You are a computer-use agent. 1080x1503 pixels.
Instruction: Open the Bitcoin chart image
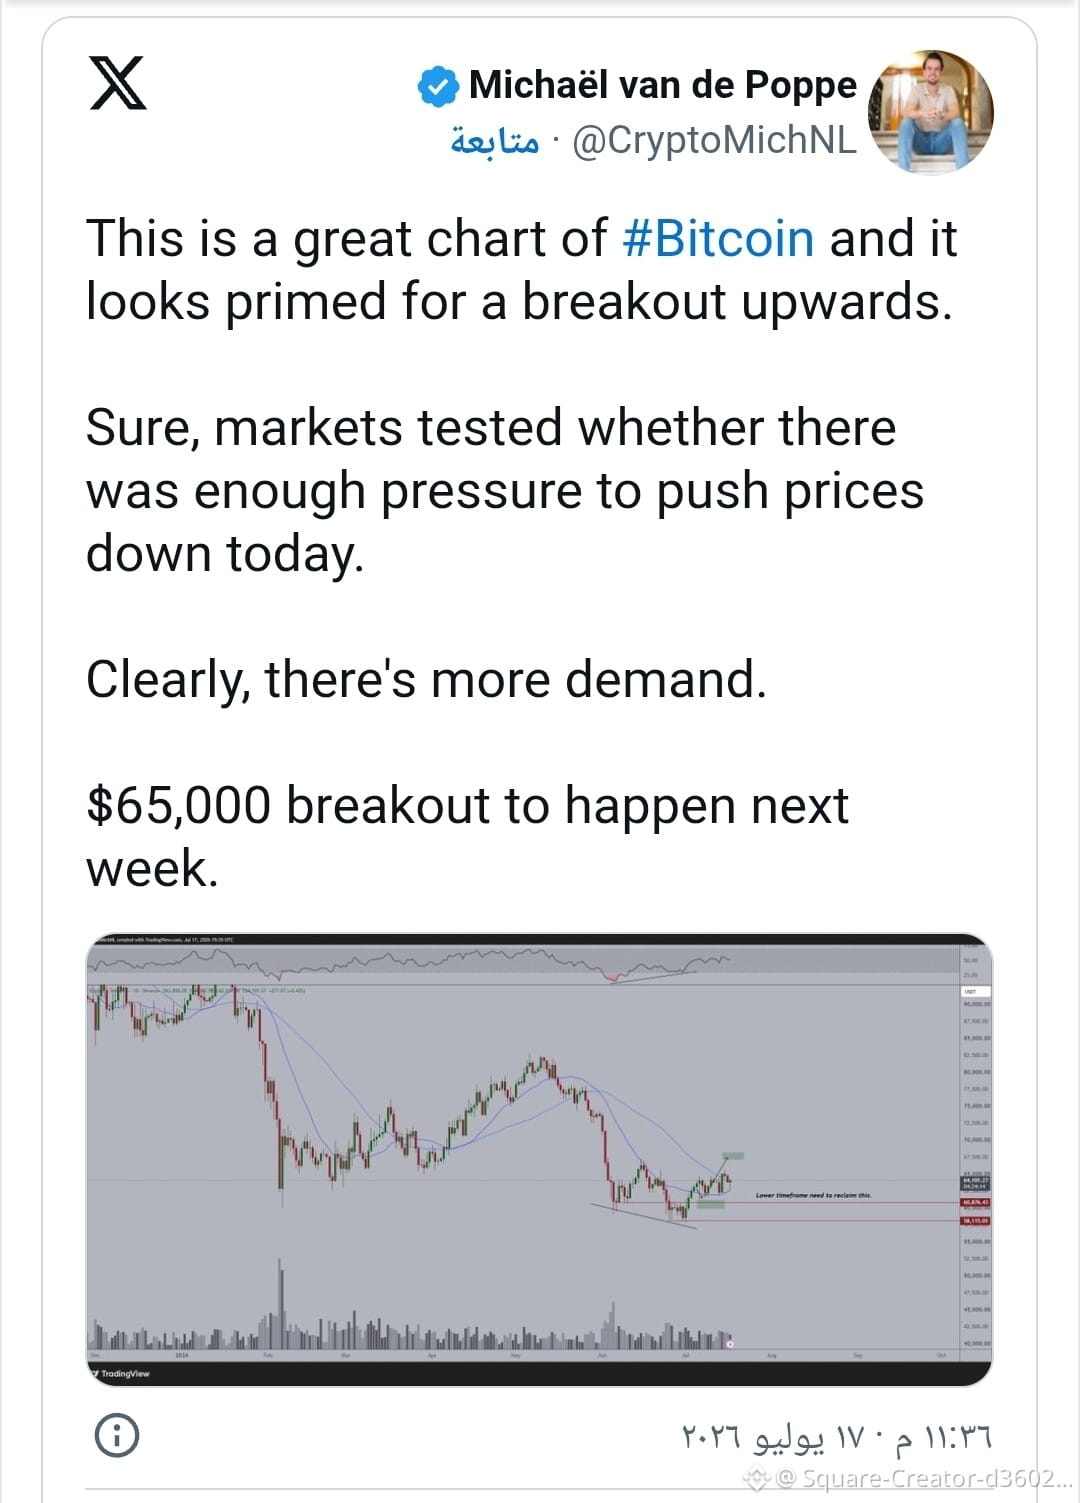(x=539, y=1160)
